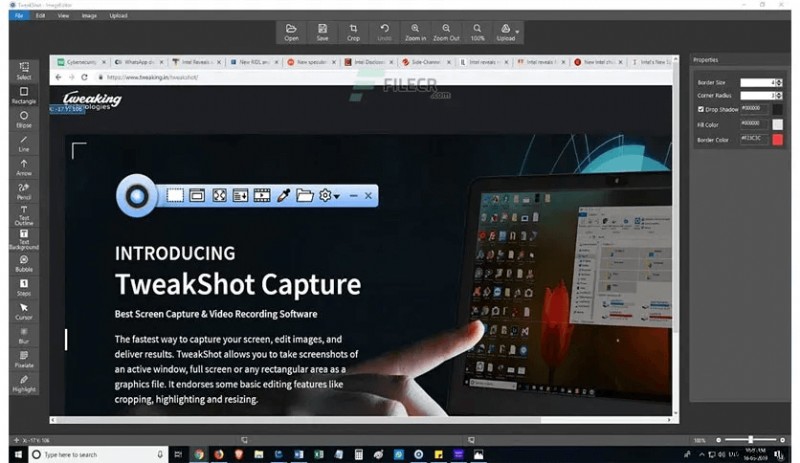This screenshot has height=463, width=800.
Task: Click the Drop Shadow hex value field
Action: [755, 109]
